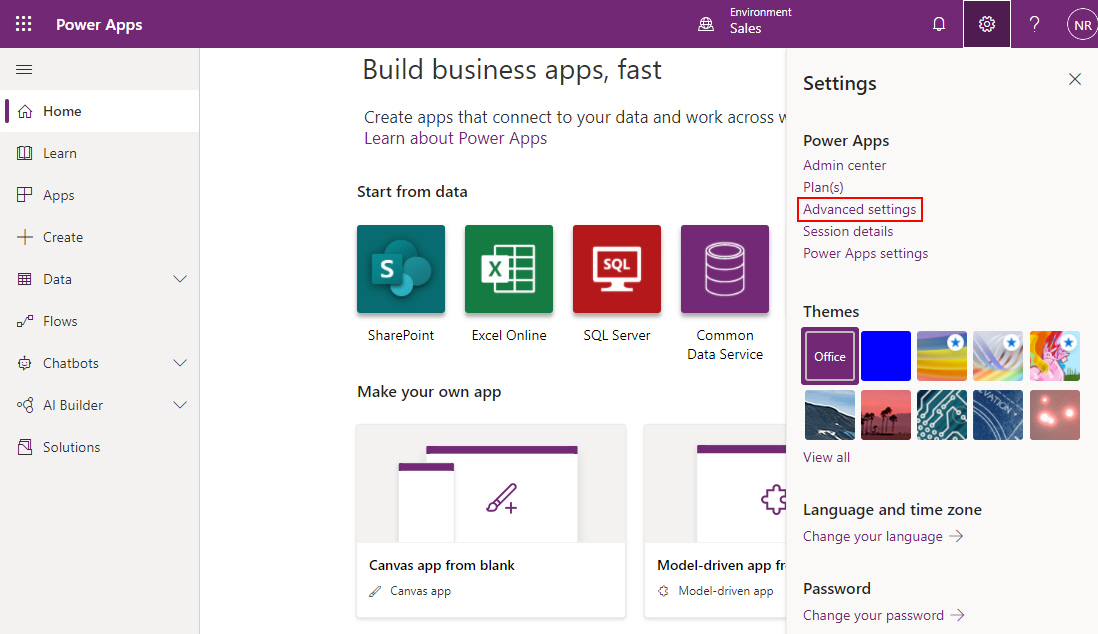The image size is (1098, 634).
Task: Open Create in the sidebar
Action: 99,237
